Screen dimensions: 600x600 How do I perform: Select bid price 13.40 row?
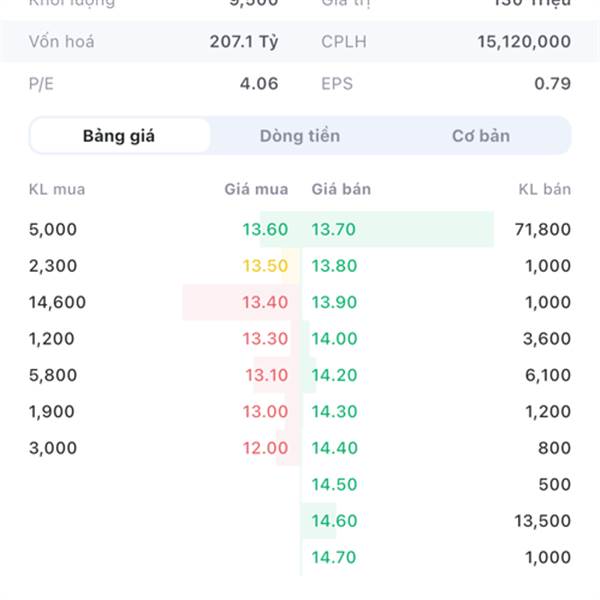[265, 303]
